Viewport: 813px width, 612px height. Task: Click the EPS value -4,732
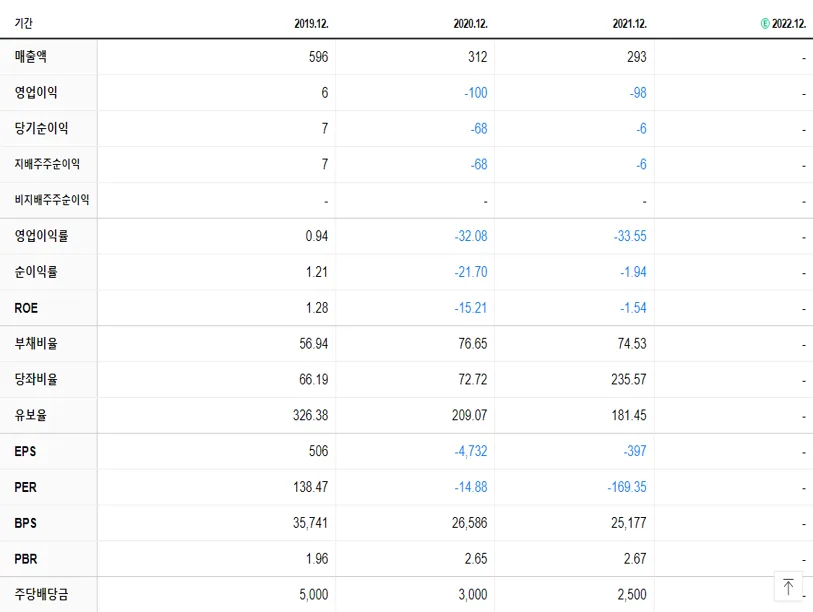pos(471,451)
